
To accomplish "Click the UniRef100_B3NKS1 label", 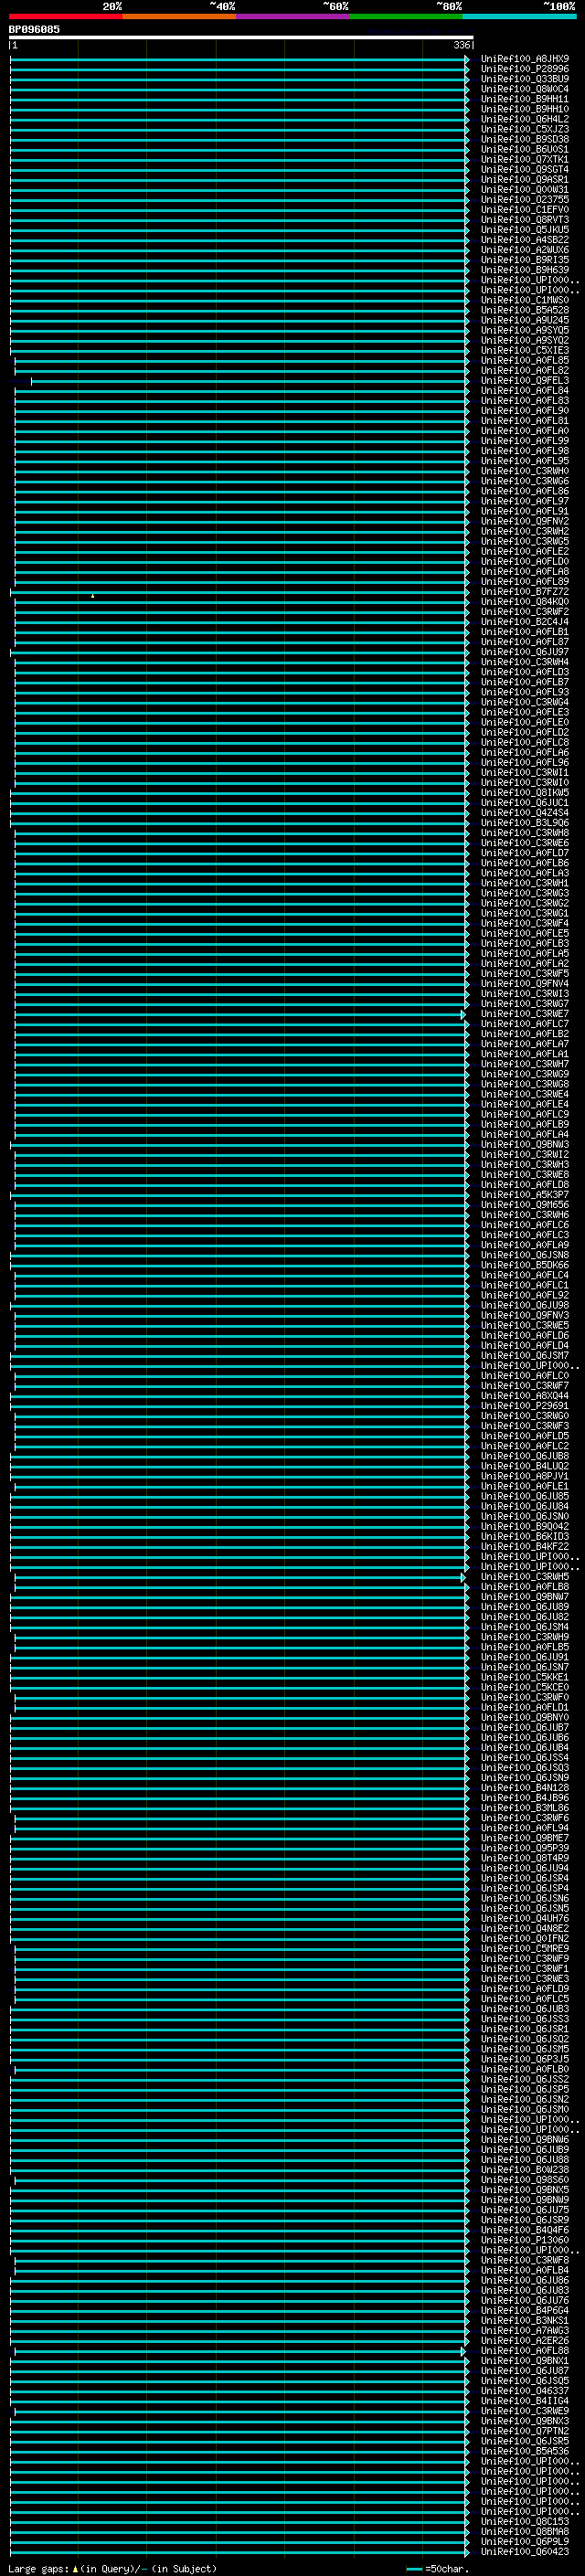I will coord(524,2320).
